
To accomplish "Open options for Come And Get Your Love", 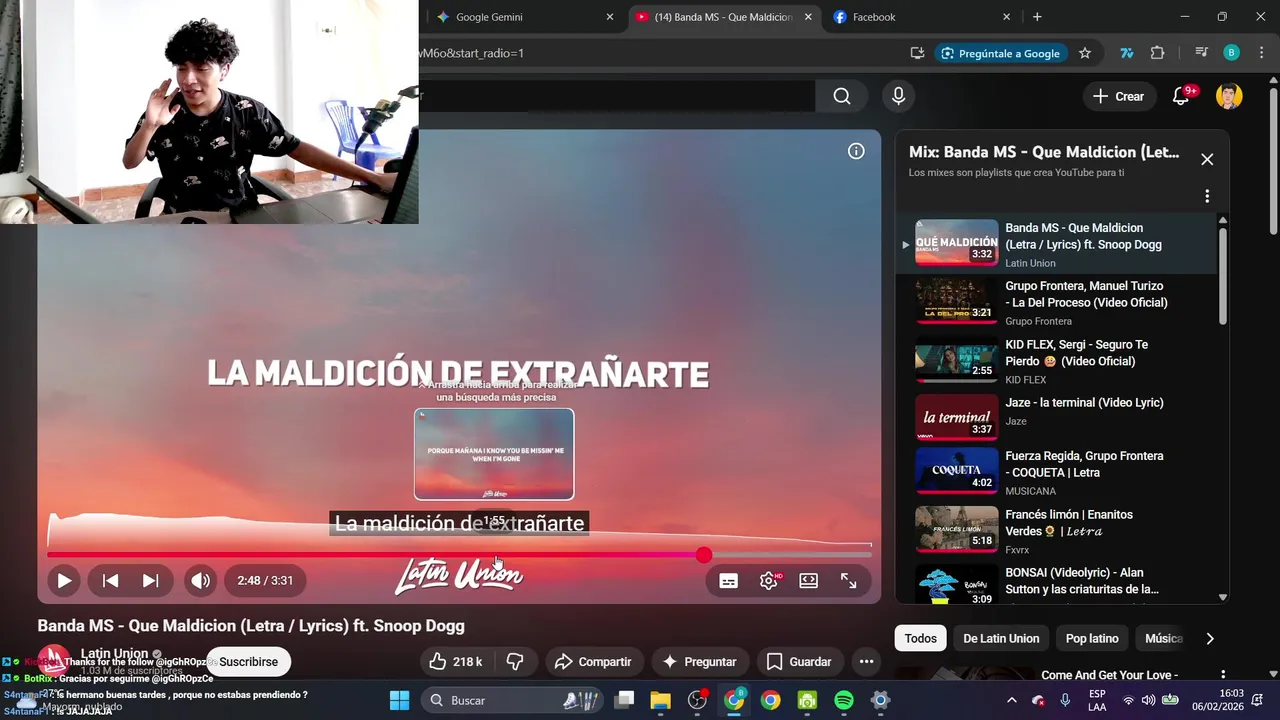I will tap(1222, 676).
